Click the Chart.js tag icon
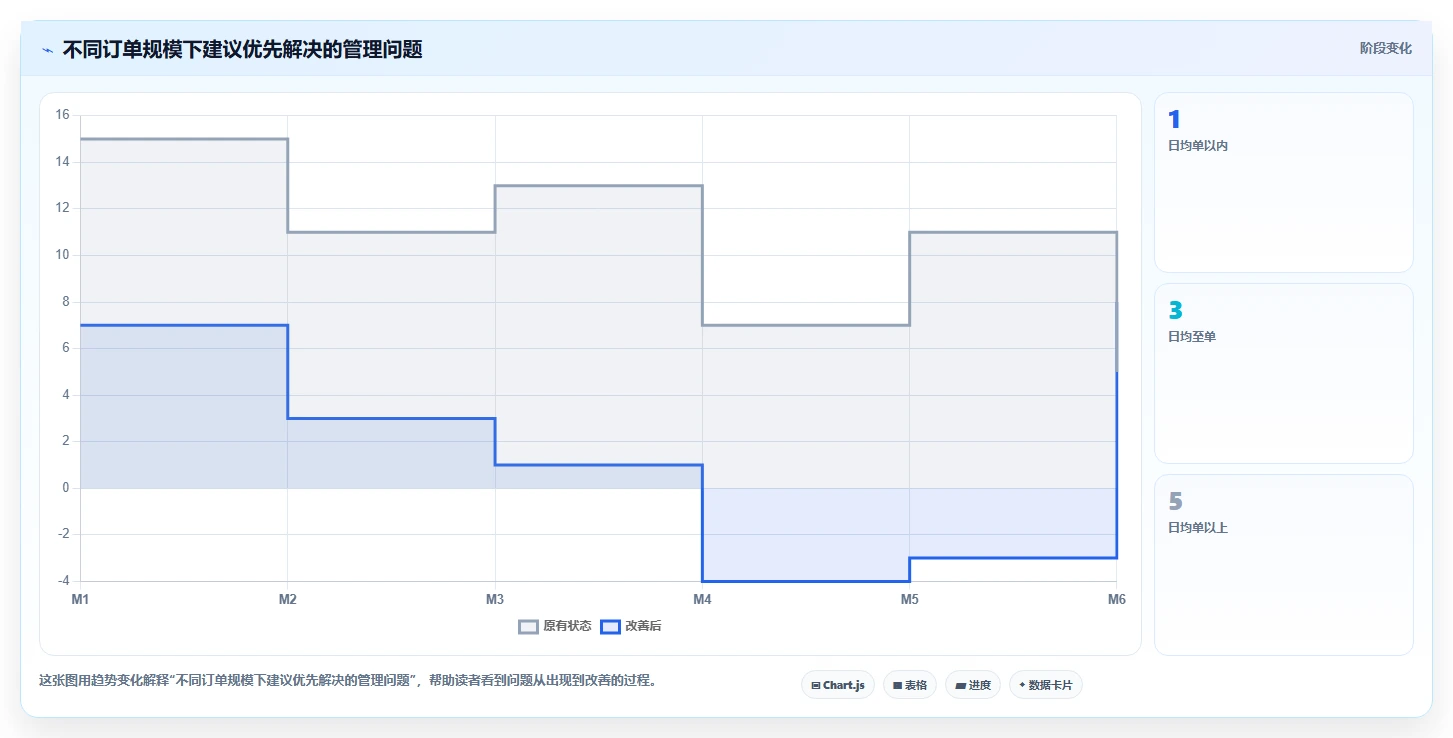This screenshot has height=738, width=1453. (x=816, y=686)
